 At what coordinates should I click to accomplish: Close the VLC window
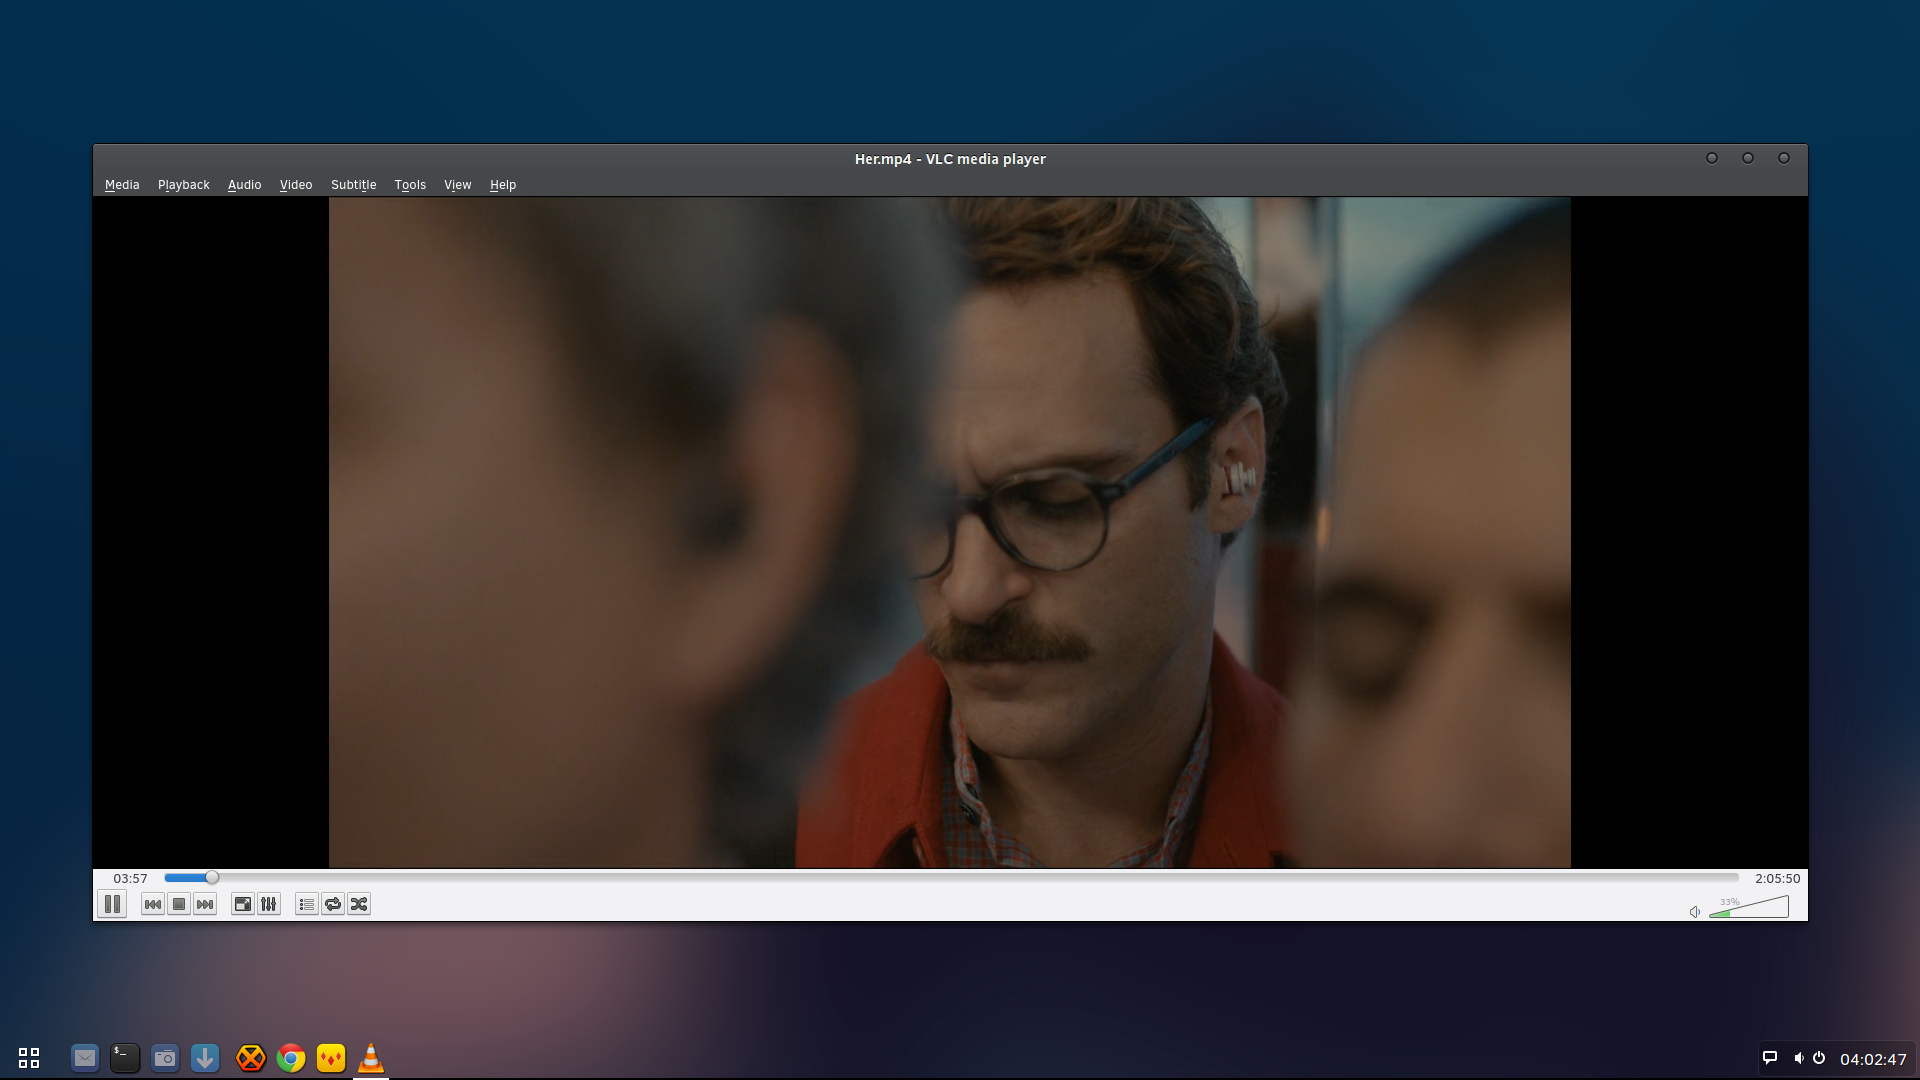1784,158
